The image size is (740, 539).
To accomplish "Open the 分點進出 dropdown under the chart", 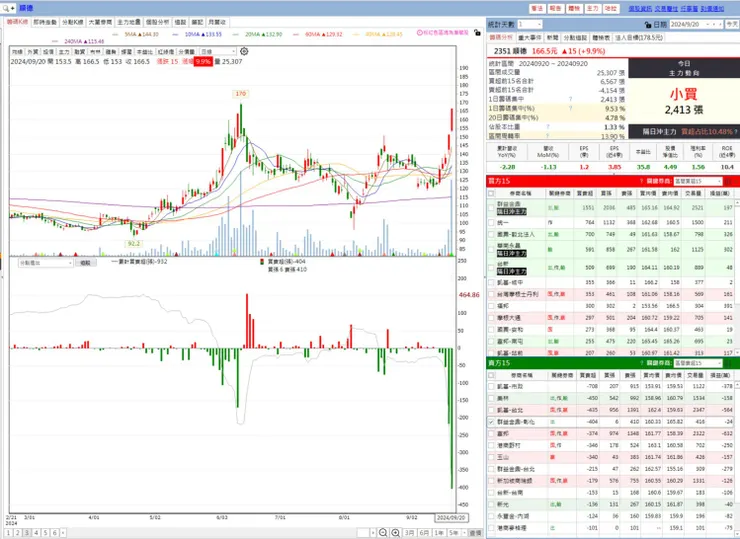I will point(45,263).
